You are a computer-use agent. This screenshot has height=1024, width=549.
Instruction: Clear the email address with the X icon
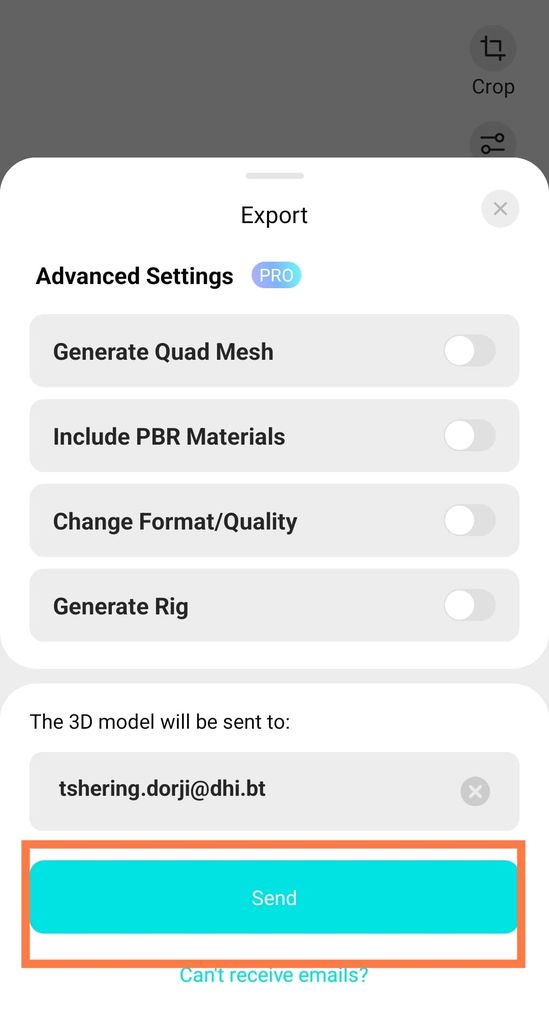pos(475,792)
